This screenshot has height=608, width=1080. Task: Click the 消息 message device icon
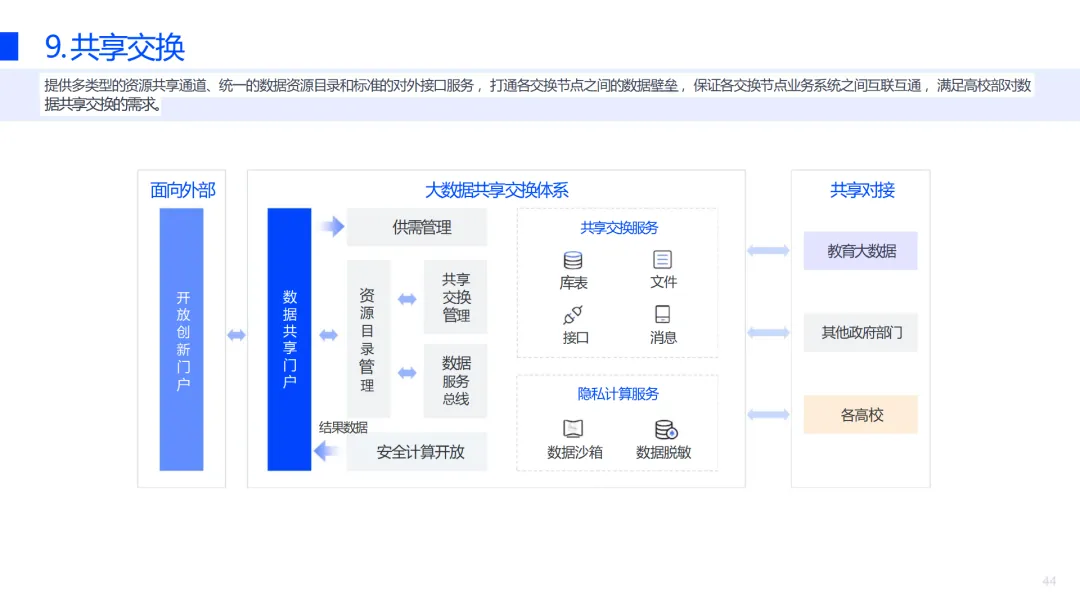663,315
